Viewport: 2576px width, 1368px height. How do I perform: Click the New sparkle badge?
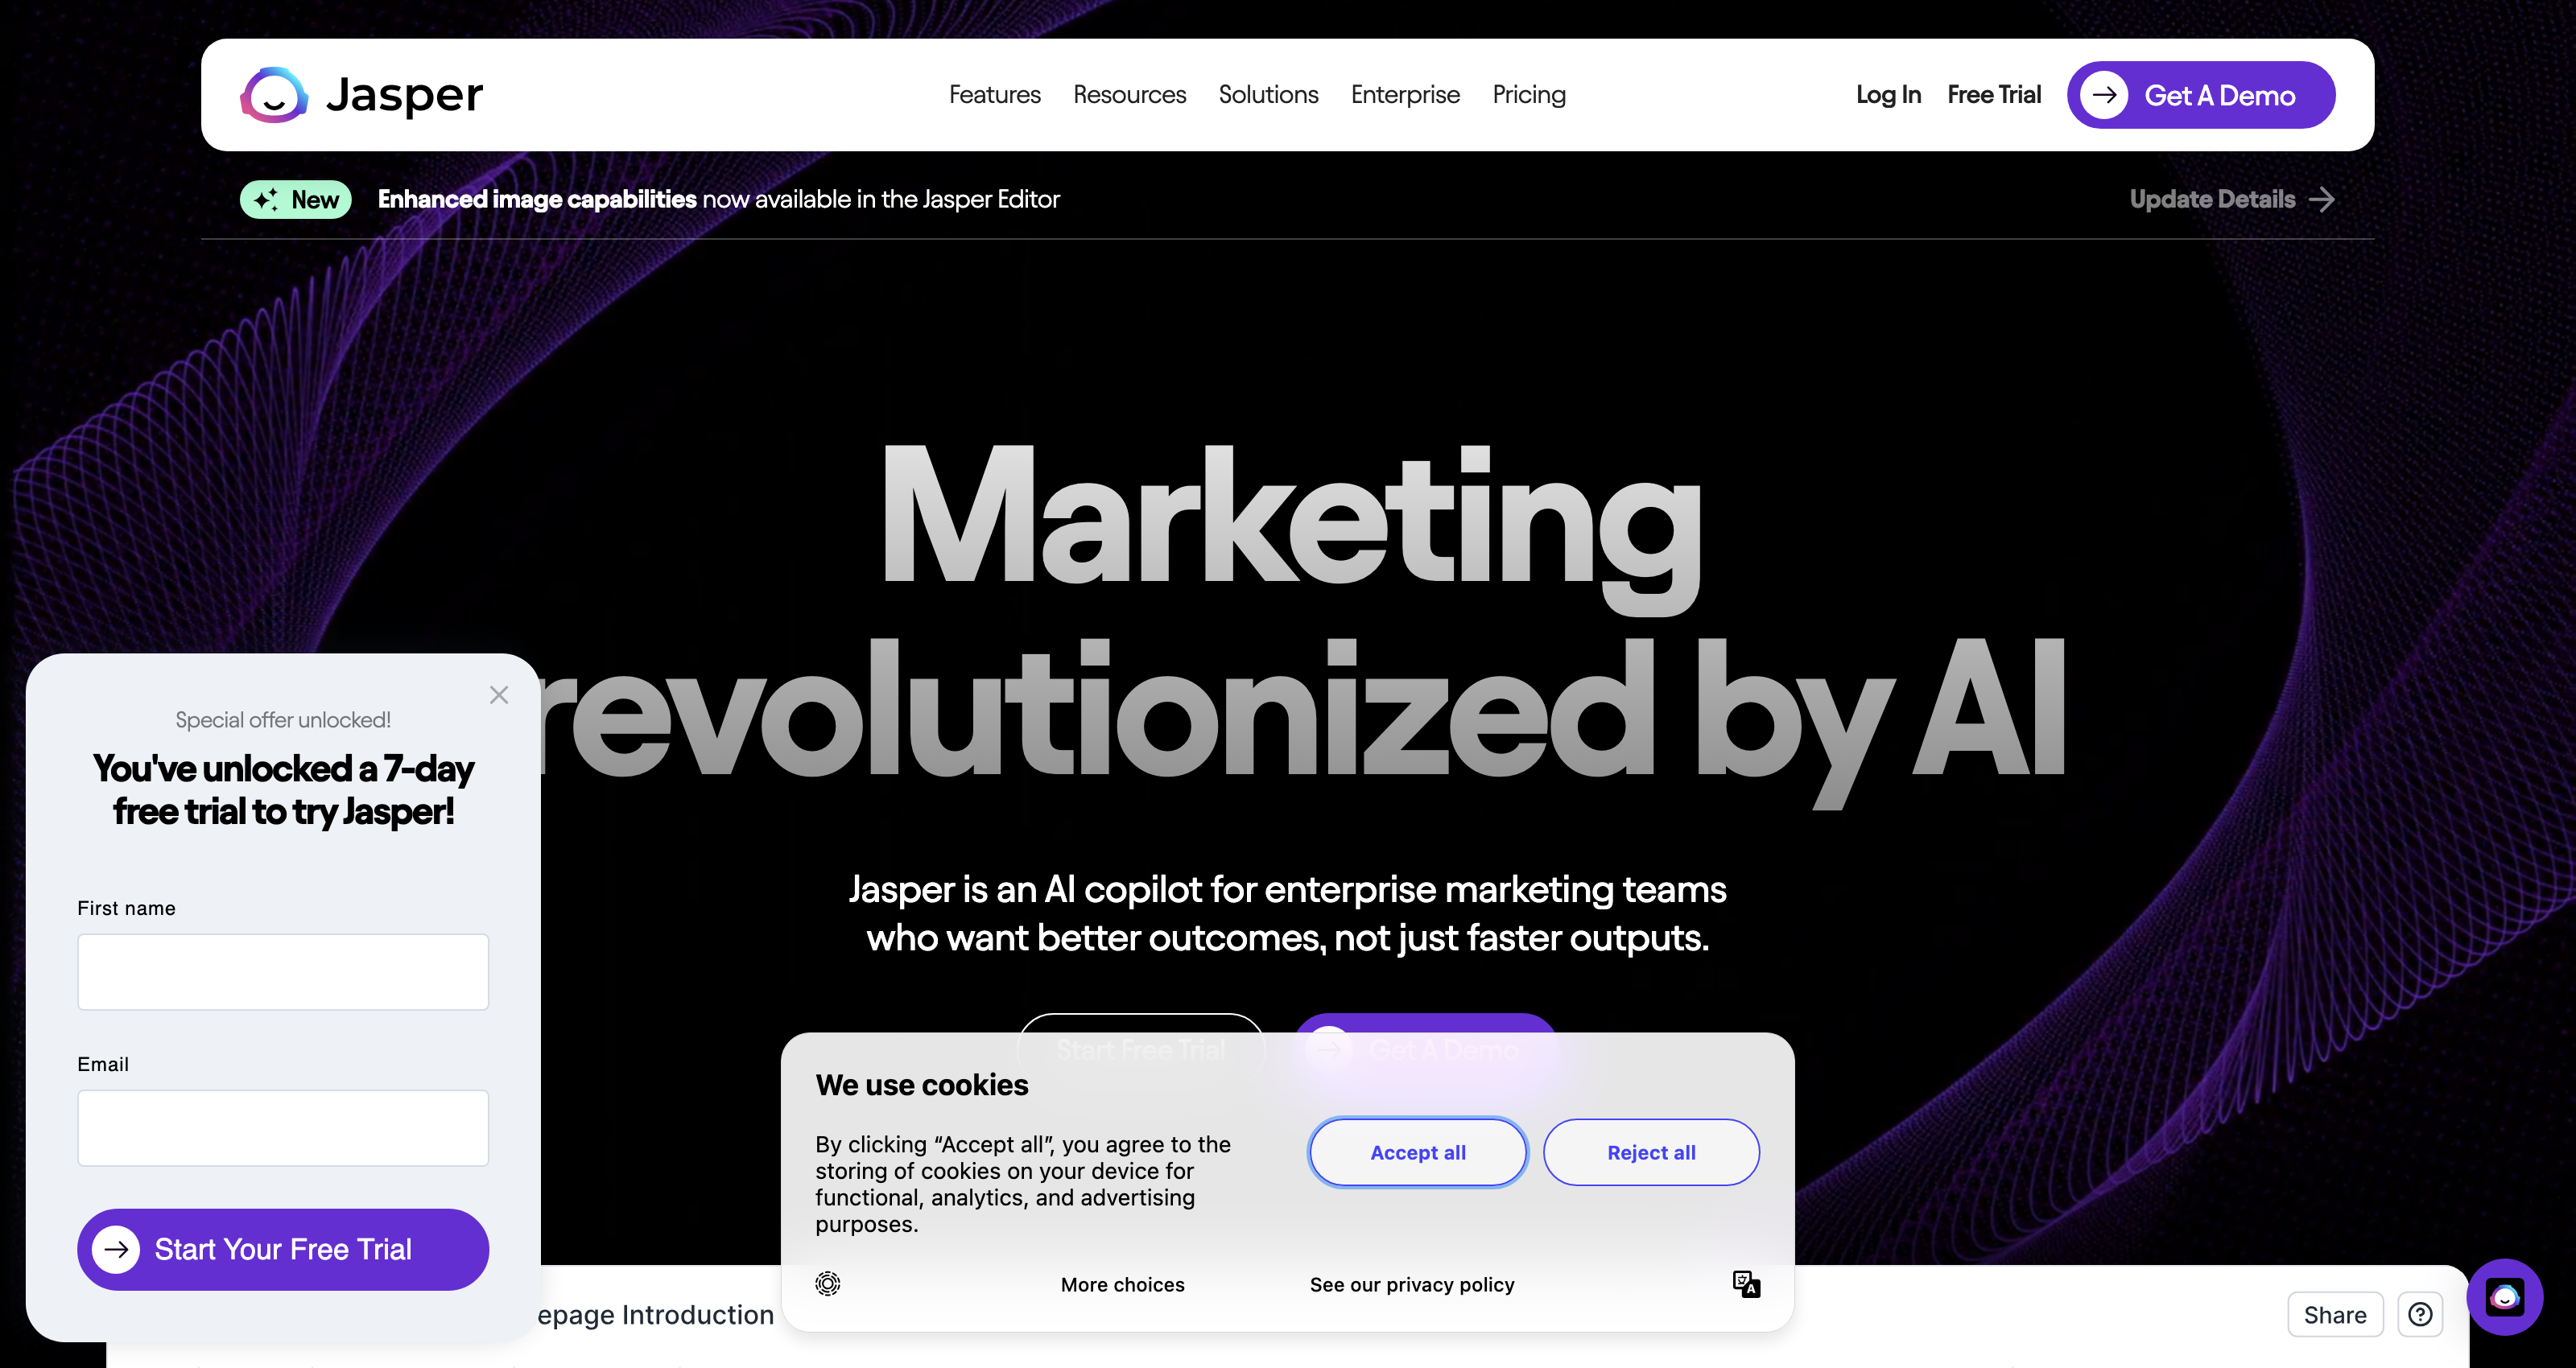pos(296,200)
